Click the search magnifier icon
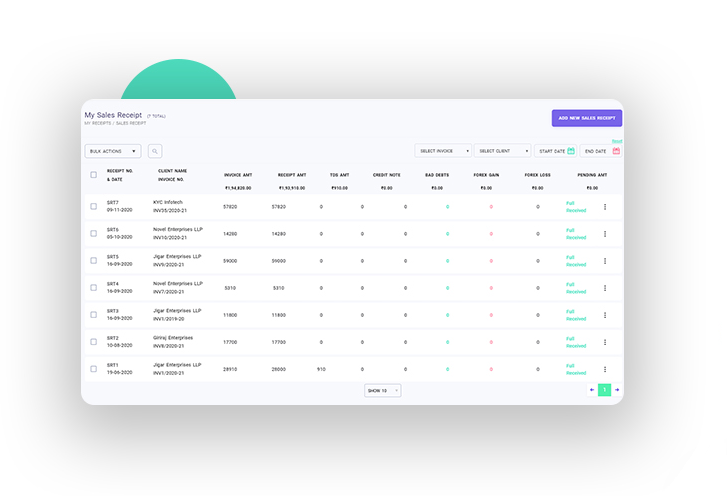The image size is (727, 496). [x=155, y=151]
